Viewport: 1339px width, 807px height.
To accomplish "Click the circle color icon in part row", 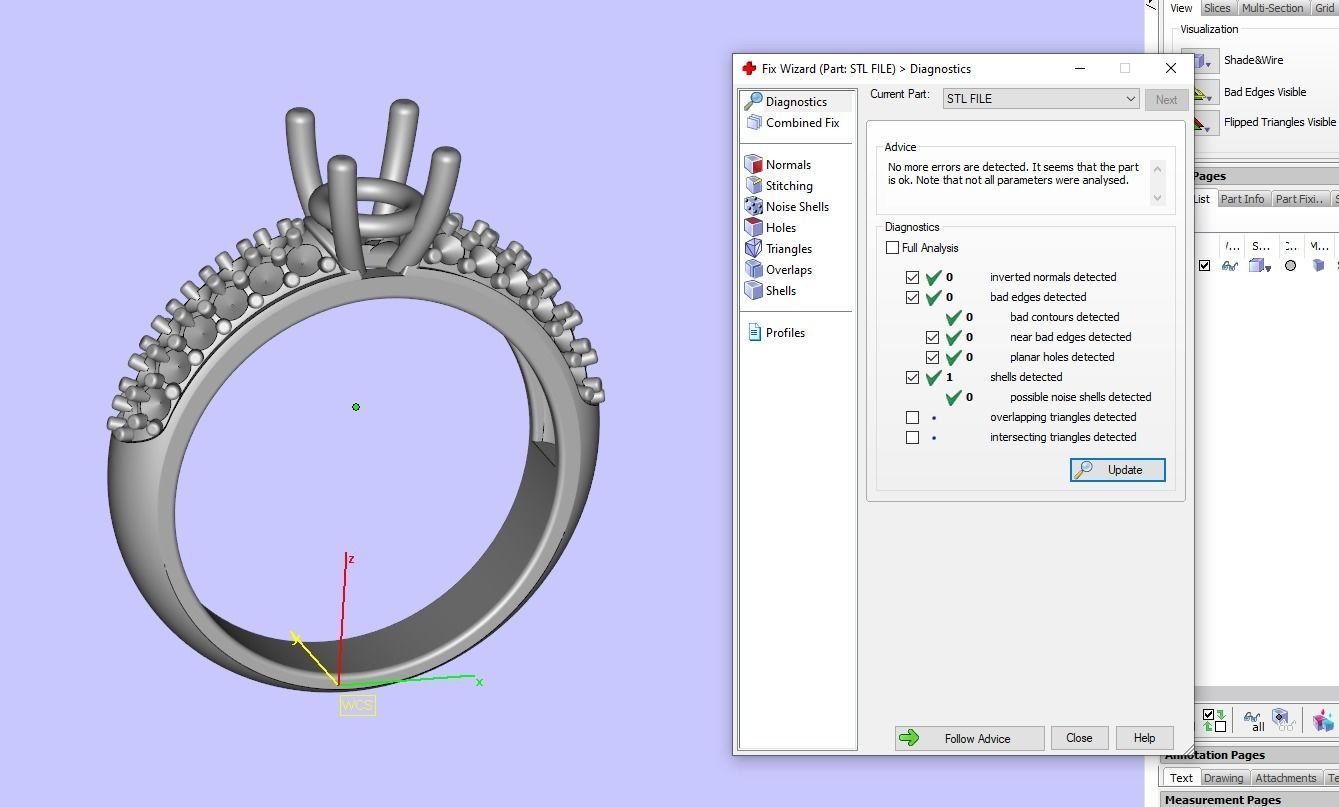I will pos(1290,266).
